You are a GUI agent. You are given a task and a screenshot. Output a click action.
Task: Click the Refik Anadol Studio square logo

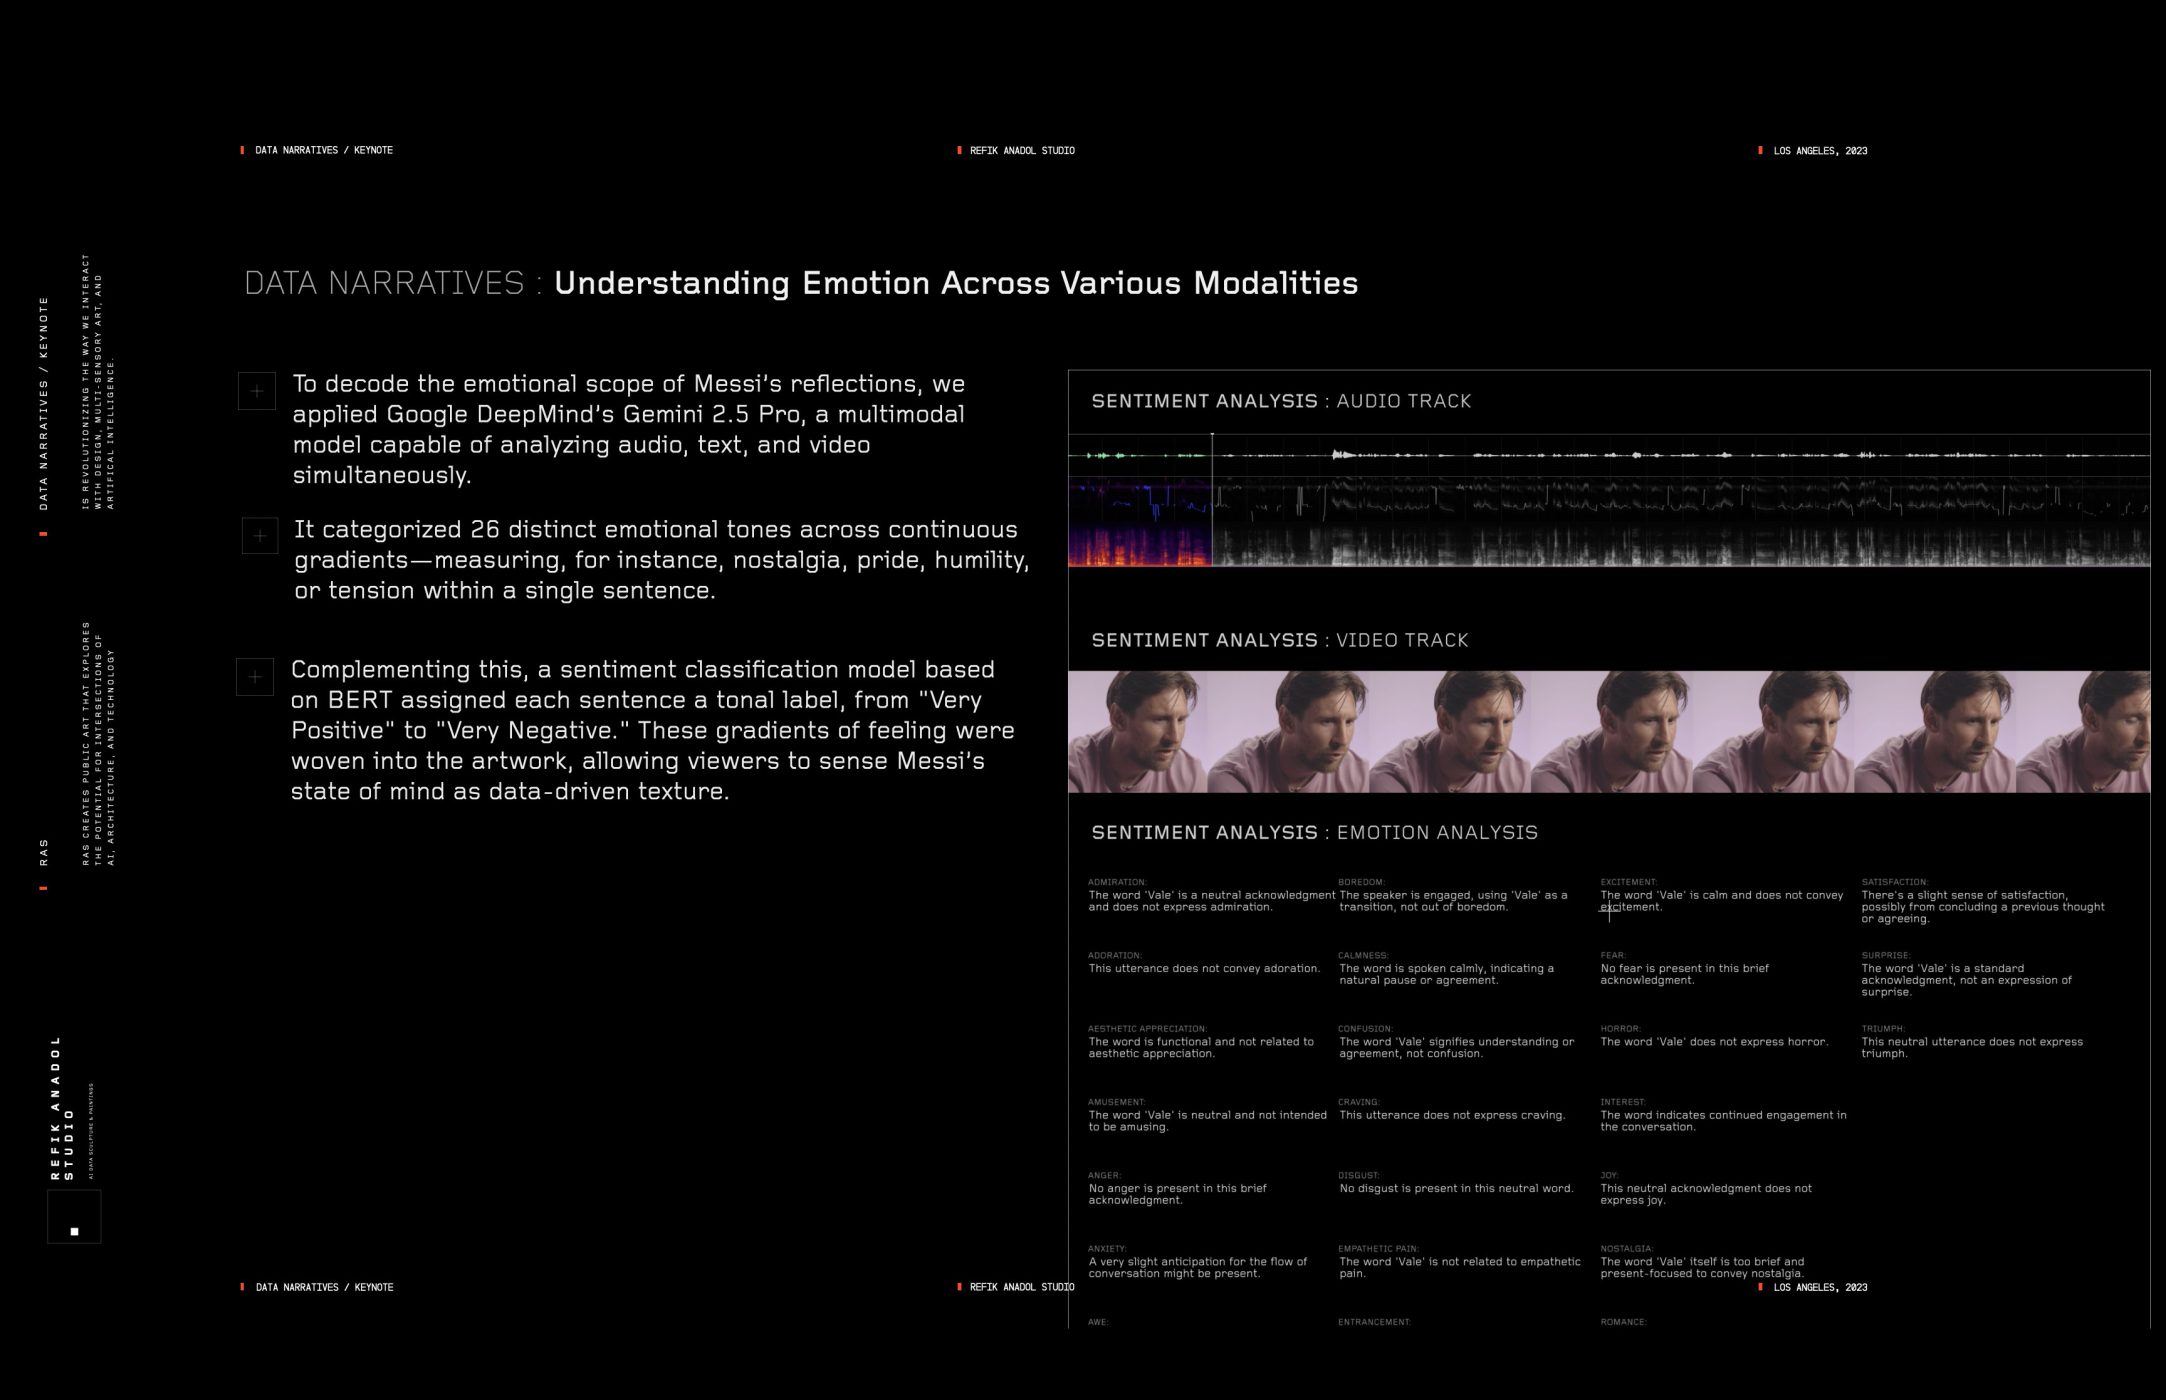(74, 1217)
